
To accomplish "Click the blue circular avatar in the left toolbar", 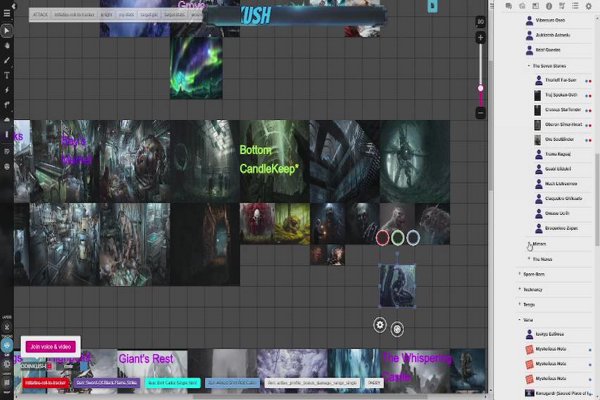I will (7, 346).
